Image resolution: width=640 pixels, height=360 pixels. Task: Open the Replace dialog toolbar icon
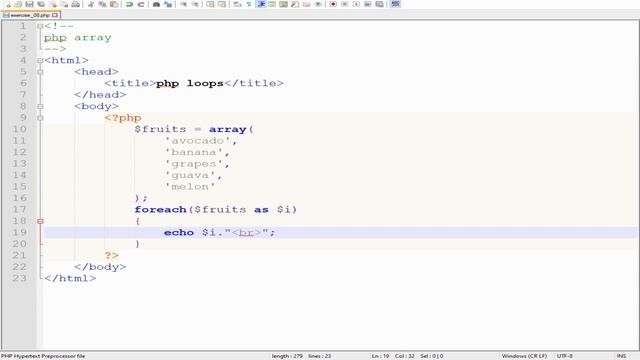168,4
